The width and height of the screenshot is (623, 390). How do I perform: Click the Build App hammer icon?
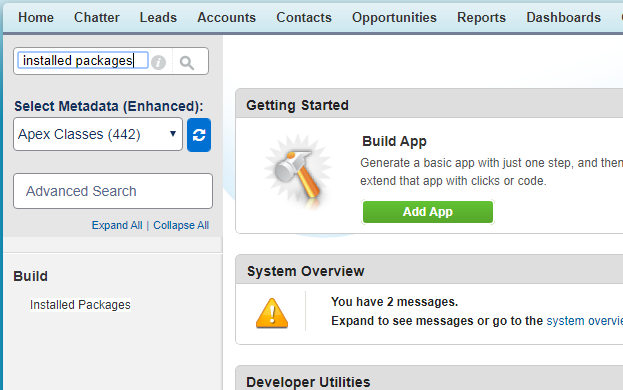tap(298, 173)
